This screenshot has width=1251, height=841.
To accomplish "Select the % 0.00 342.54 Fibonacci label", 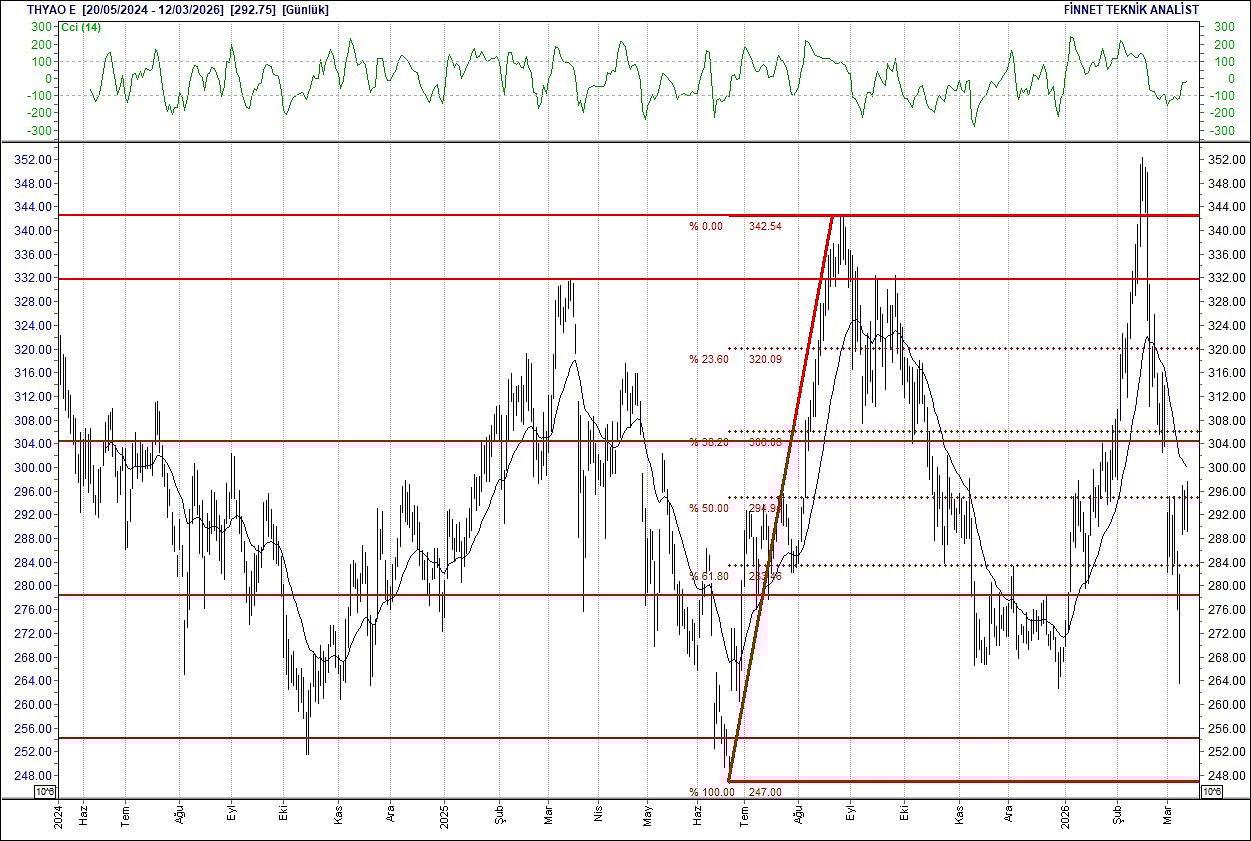I will [x=735, y=228].
